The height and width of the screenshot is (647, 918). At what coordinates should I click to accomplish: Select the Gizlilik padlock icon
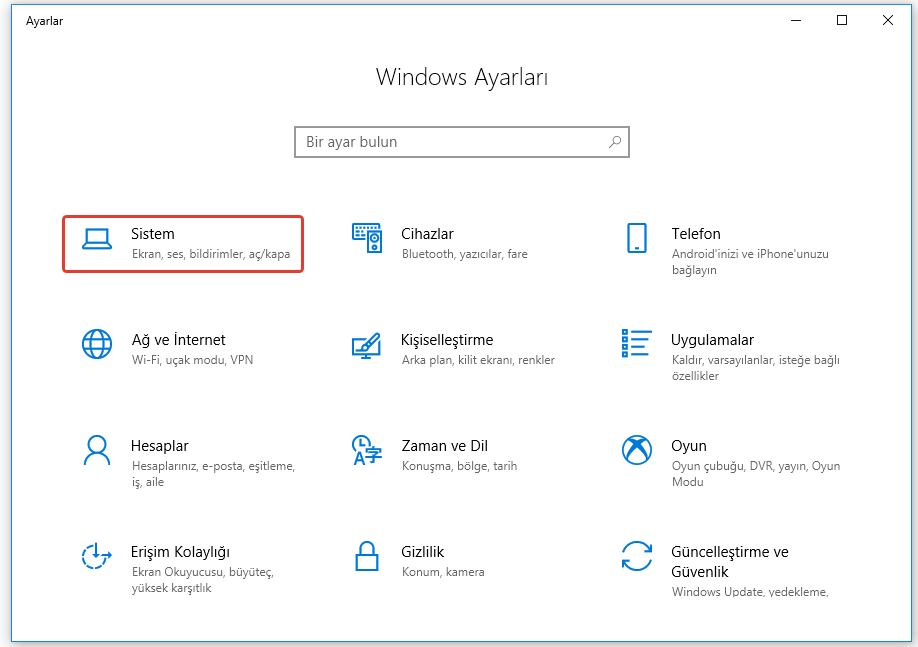pos(367,556)
